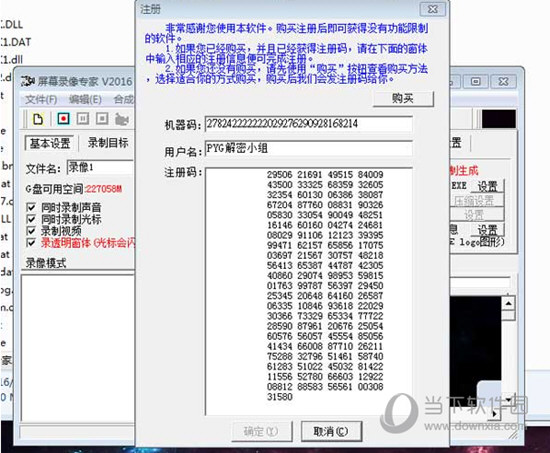
Task: Click the 设置 button above logo图形 text
Action: pos(487,230)
